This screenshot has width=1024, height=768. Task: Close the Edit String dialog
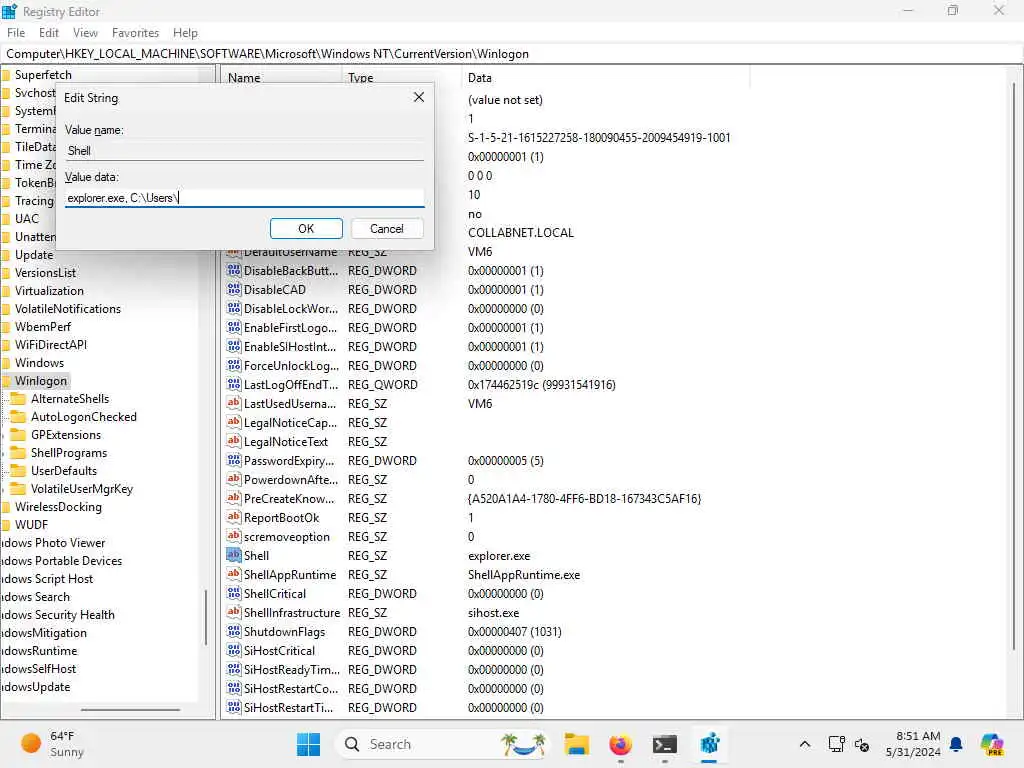(419, 97)
